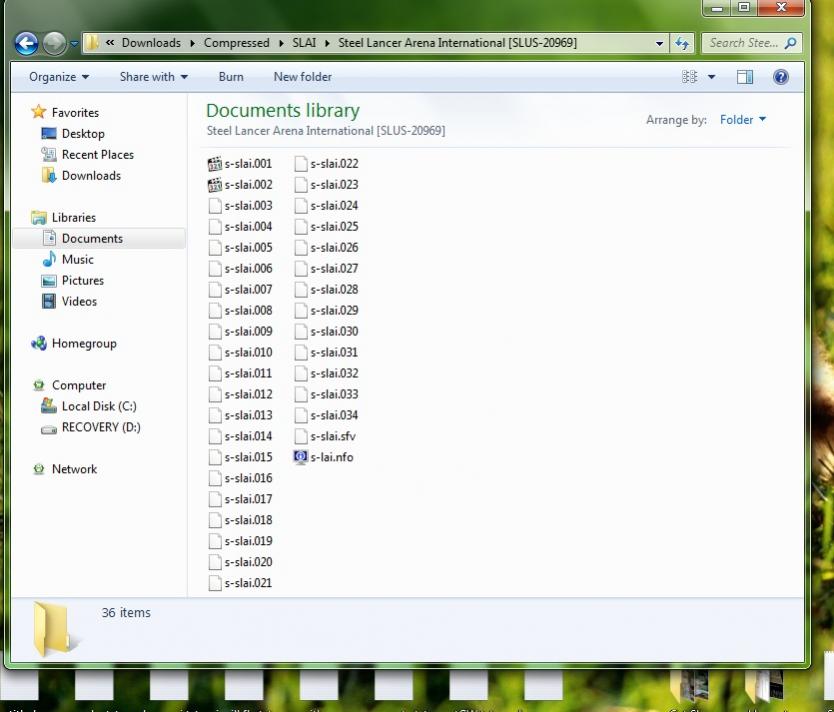Open Recent Places under Favorites
Image resolution: width=834 pixels, height=712 pixels.
[x=87, y=155]
